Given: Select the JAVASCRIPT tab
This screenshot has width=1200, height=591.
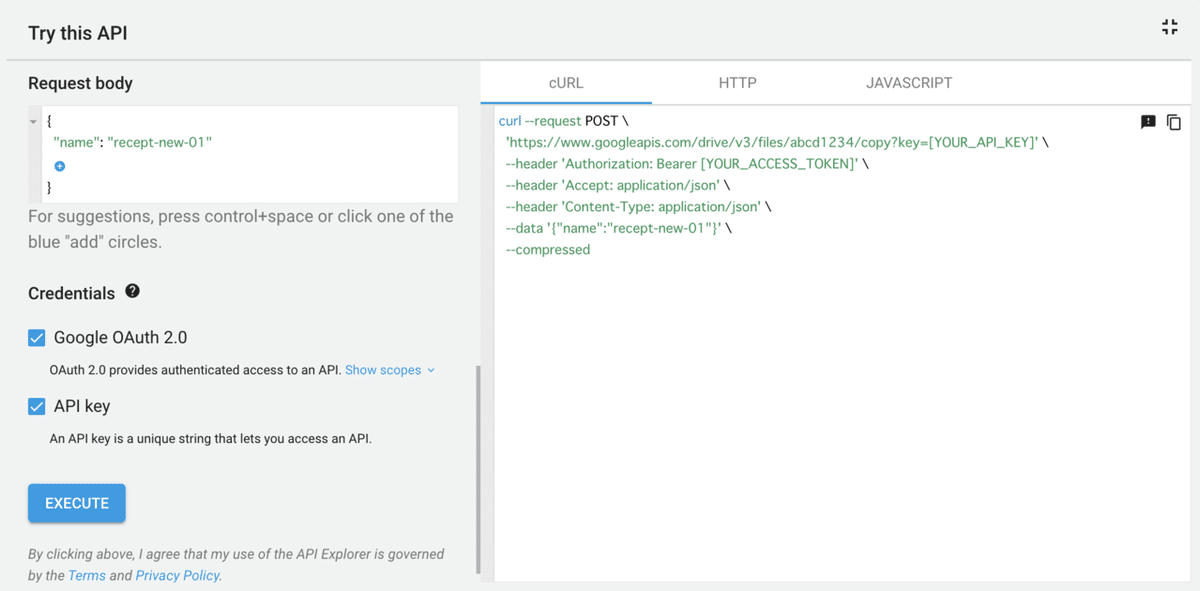Looking at the screenshot, I should pyautogui.click(x=908, y=83).
